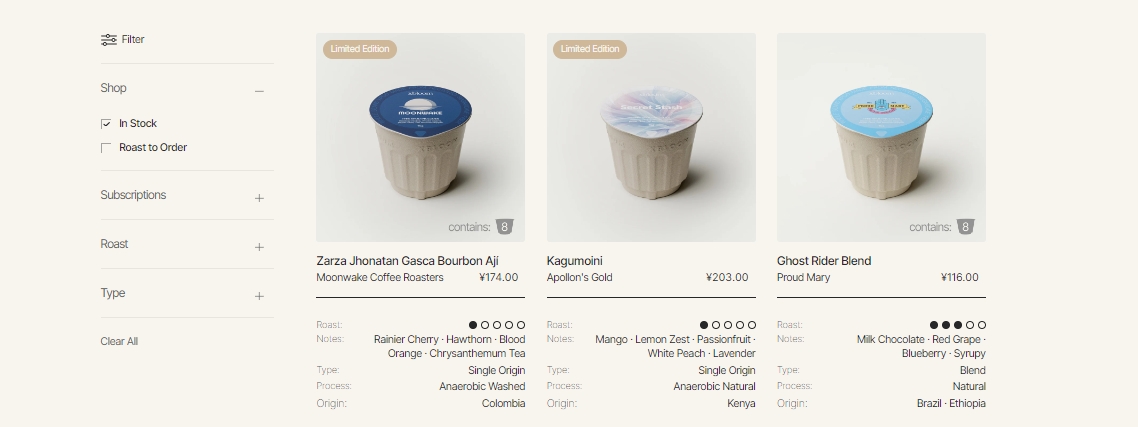Image resolution: width=1138 pixels, height=427 pixels.
Task: Enable the Roast to Order checkbox
Action: pyautogui.click(x=106, y=148)
